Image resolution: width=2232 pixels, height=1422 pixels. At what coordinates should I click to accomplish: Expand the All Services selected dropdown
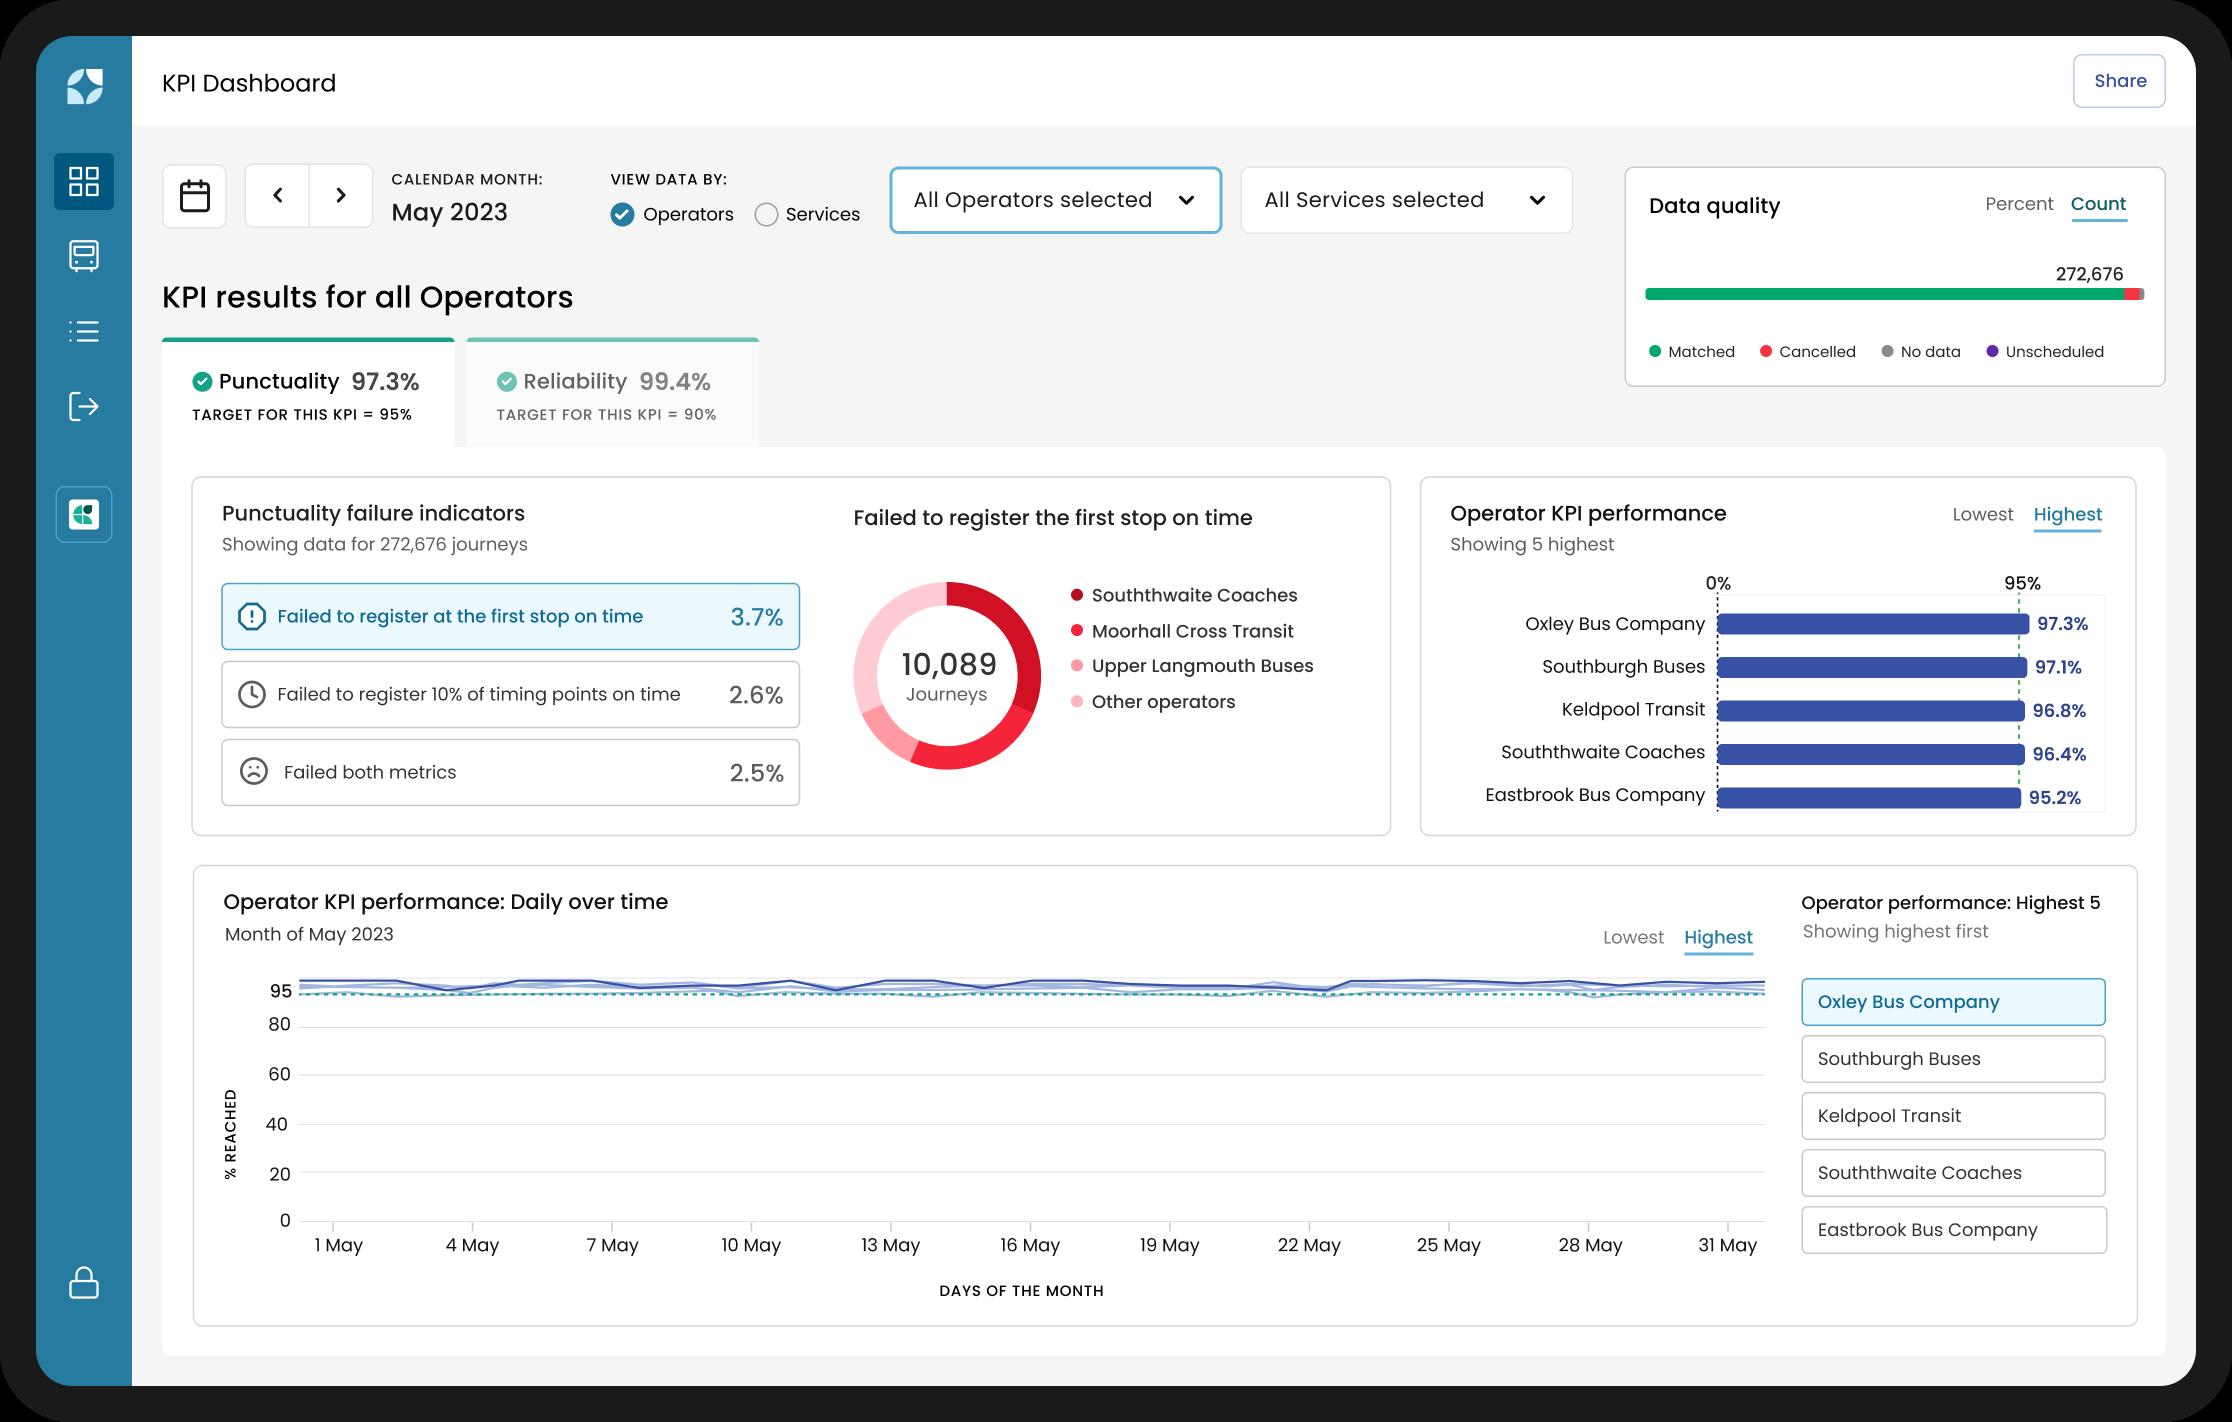point(1405,200)
